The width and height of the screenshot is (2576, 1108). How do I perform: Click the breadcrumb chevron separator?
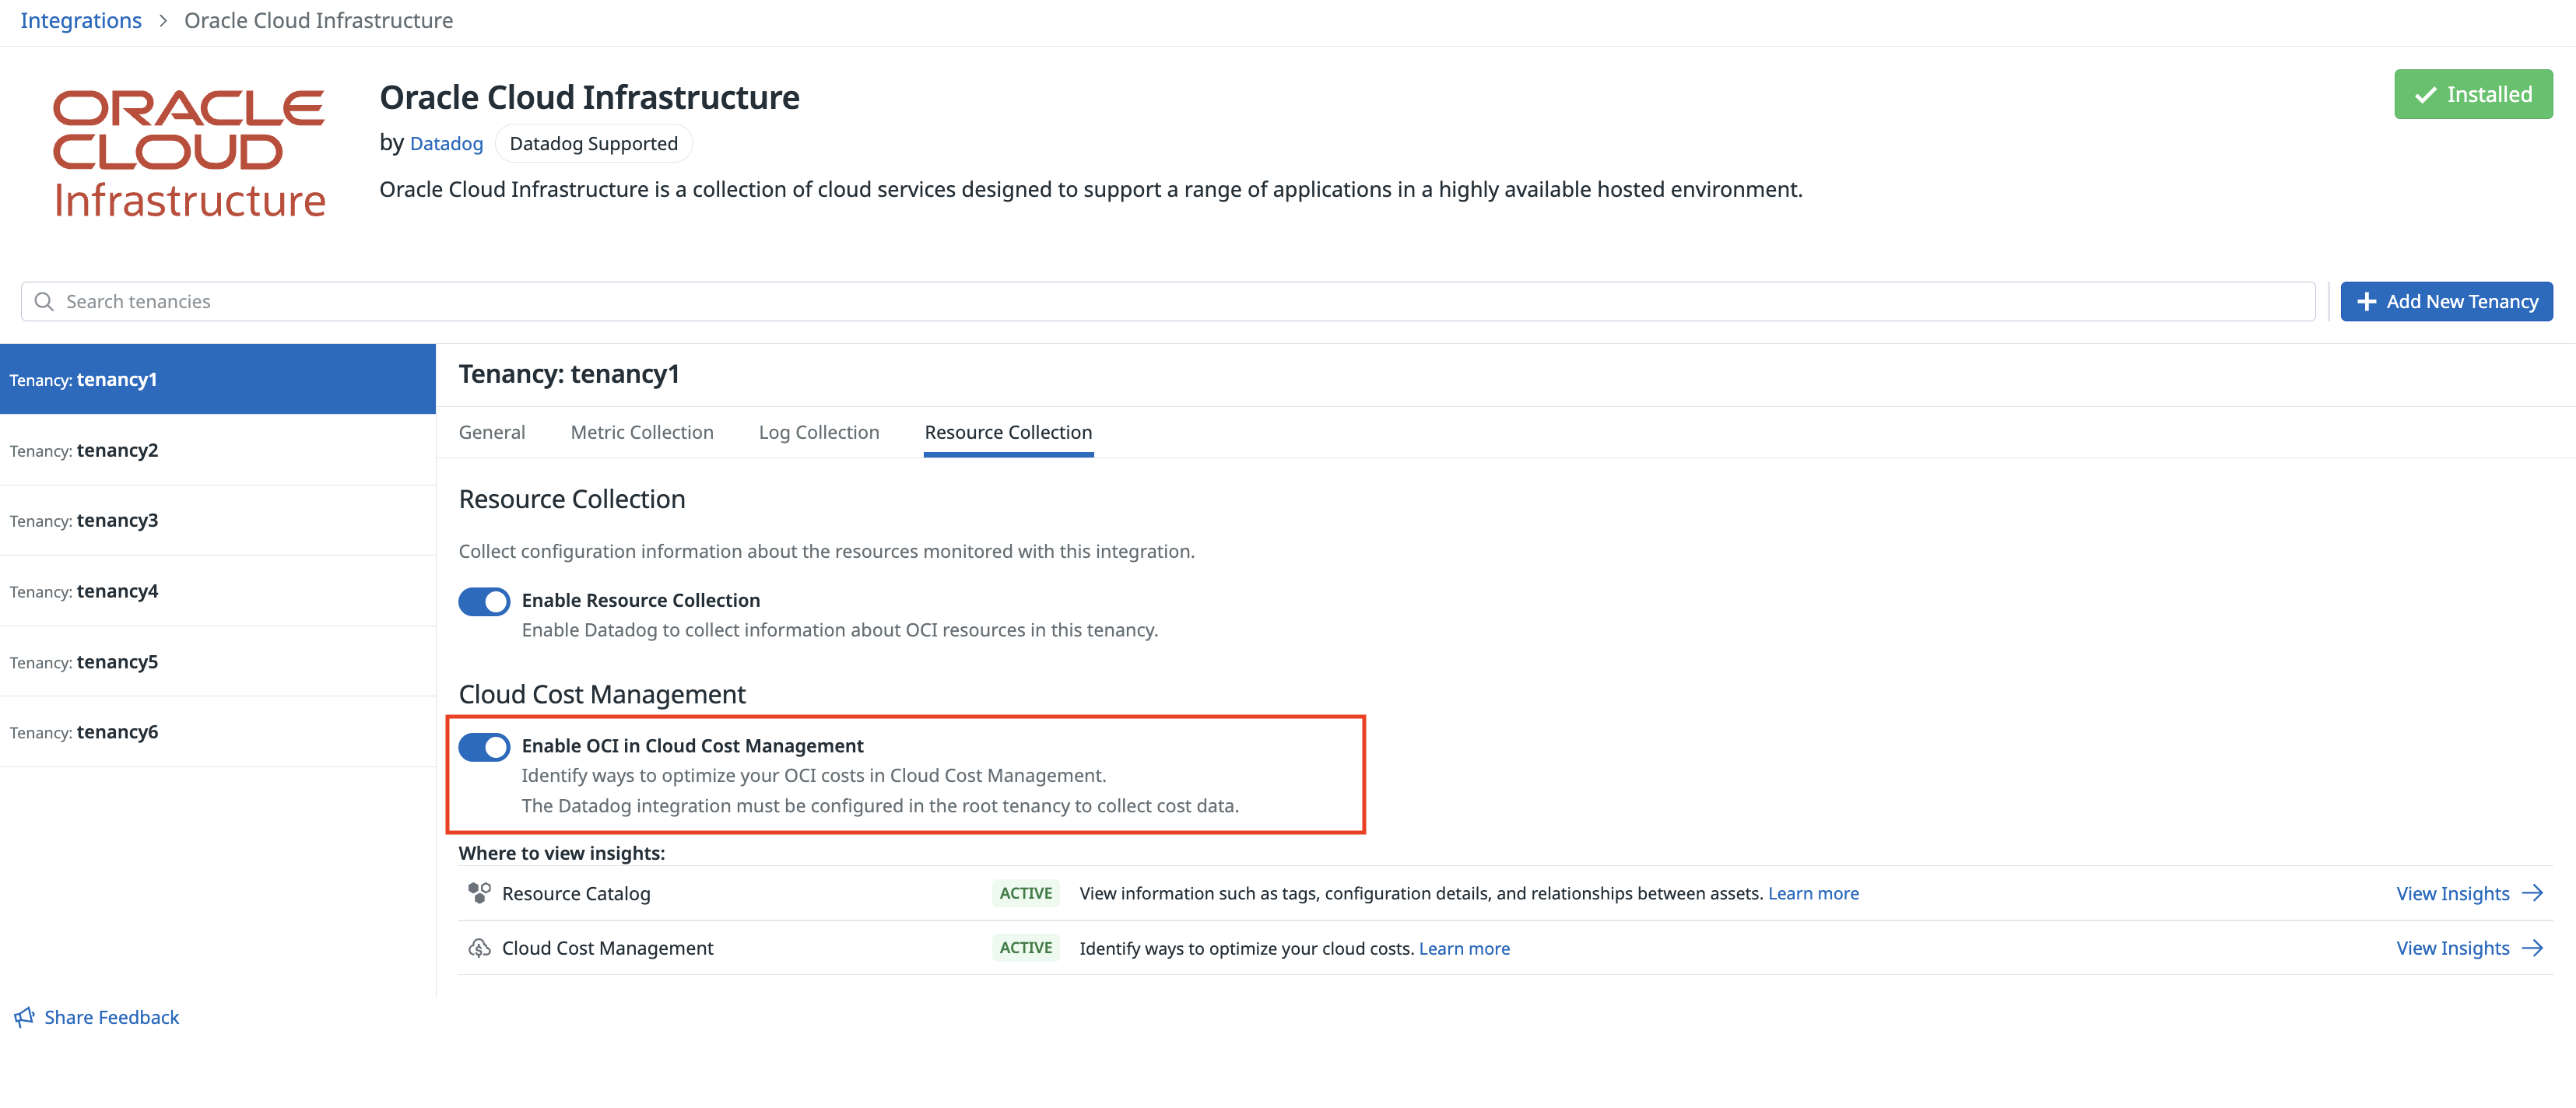[163, 21]
